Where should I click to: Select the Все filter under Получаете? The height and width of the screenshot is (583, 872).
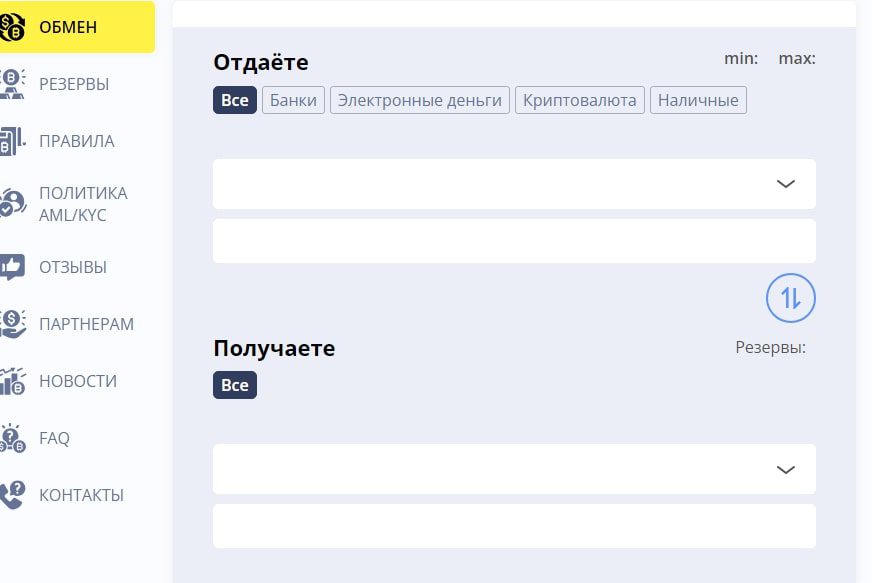point(235,385)
